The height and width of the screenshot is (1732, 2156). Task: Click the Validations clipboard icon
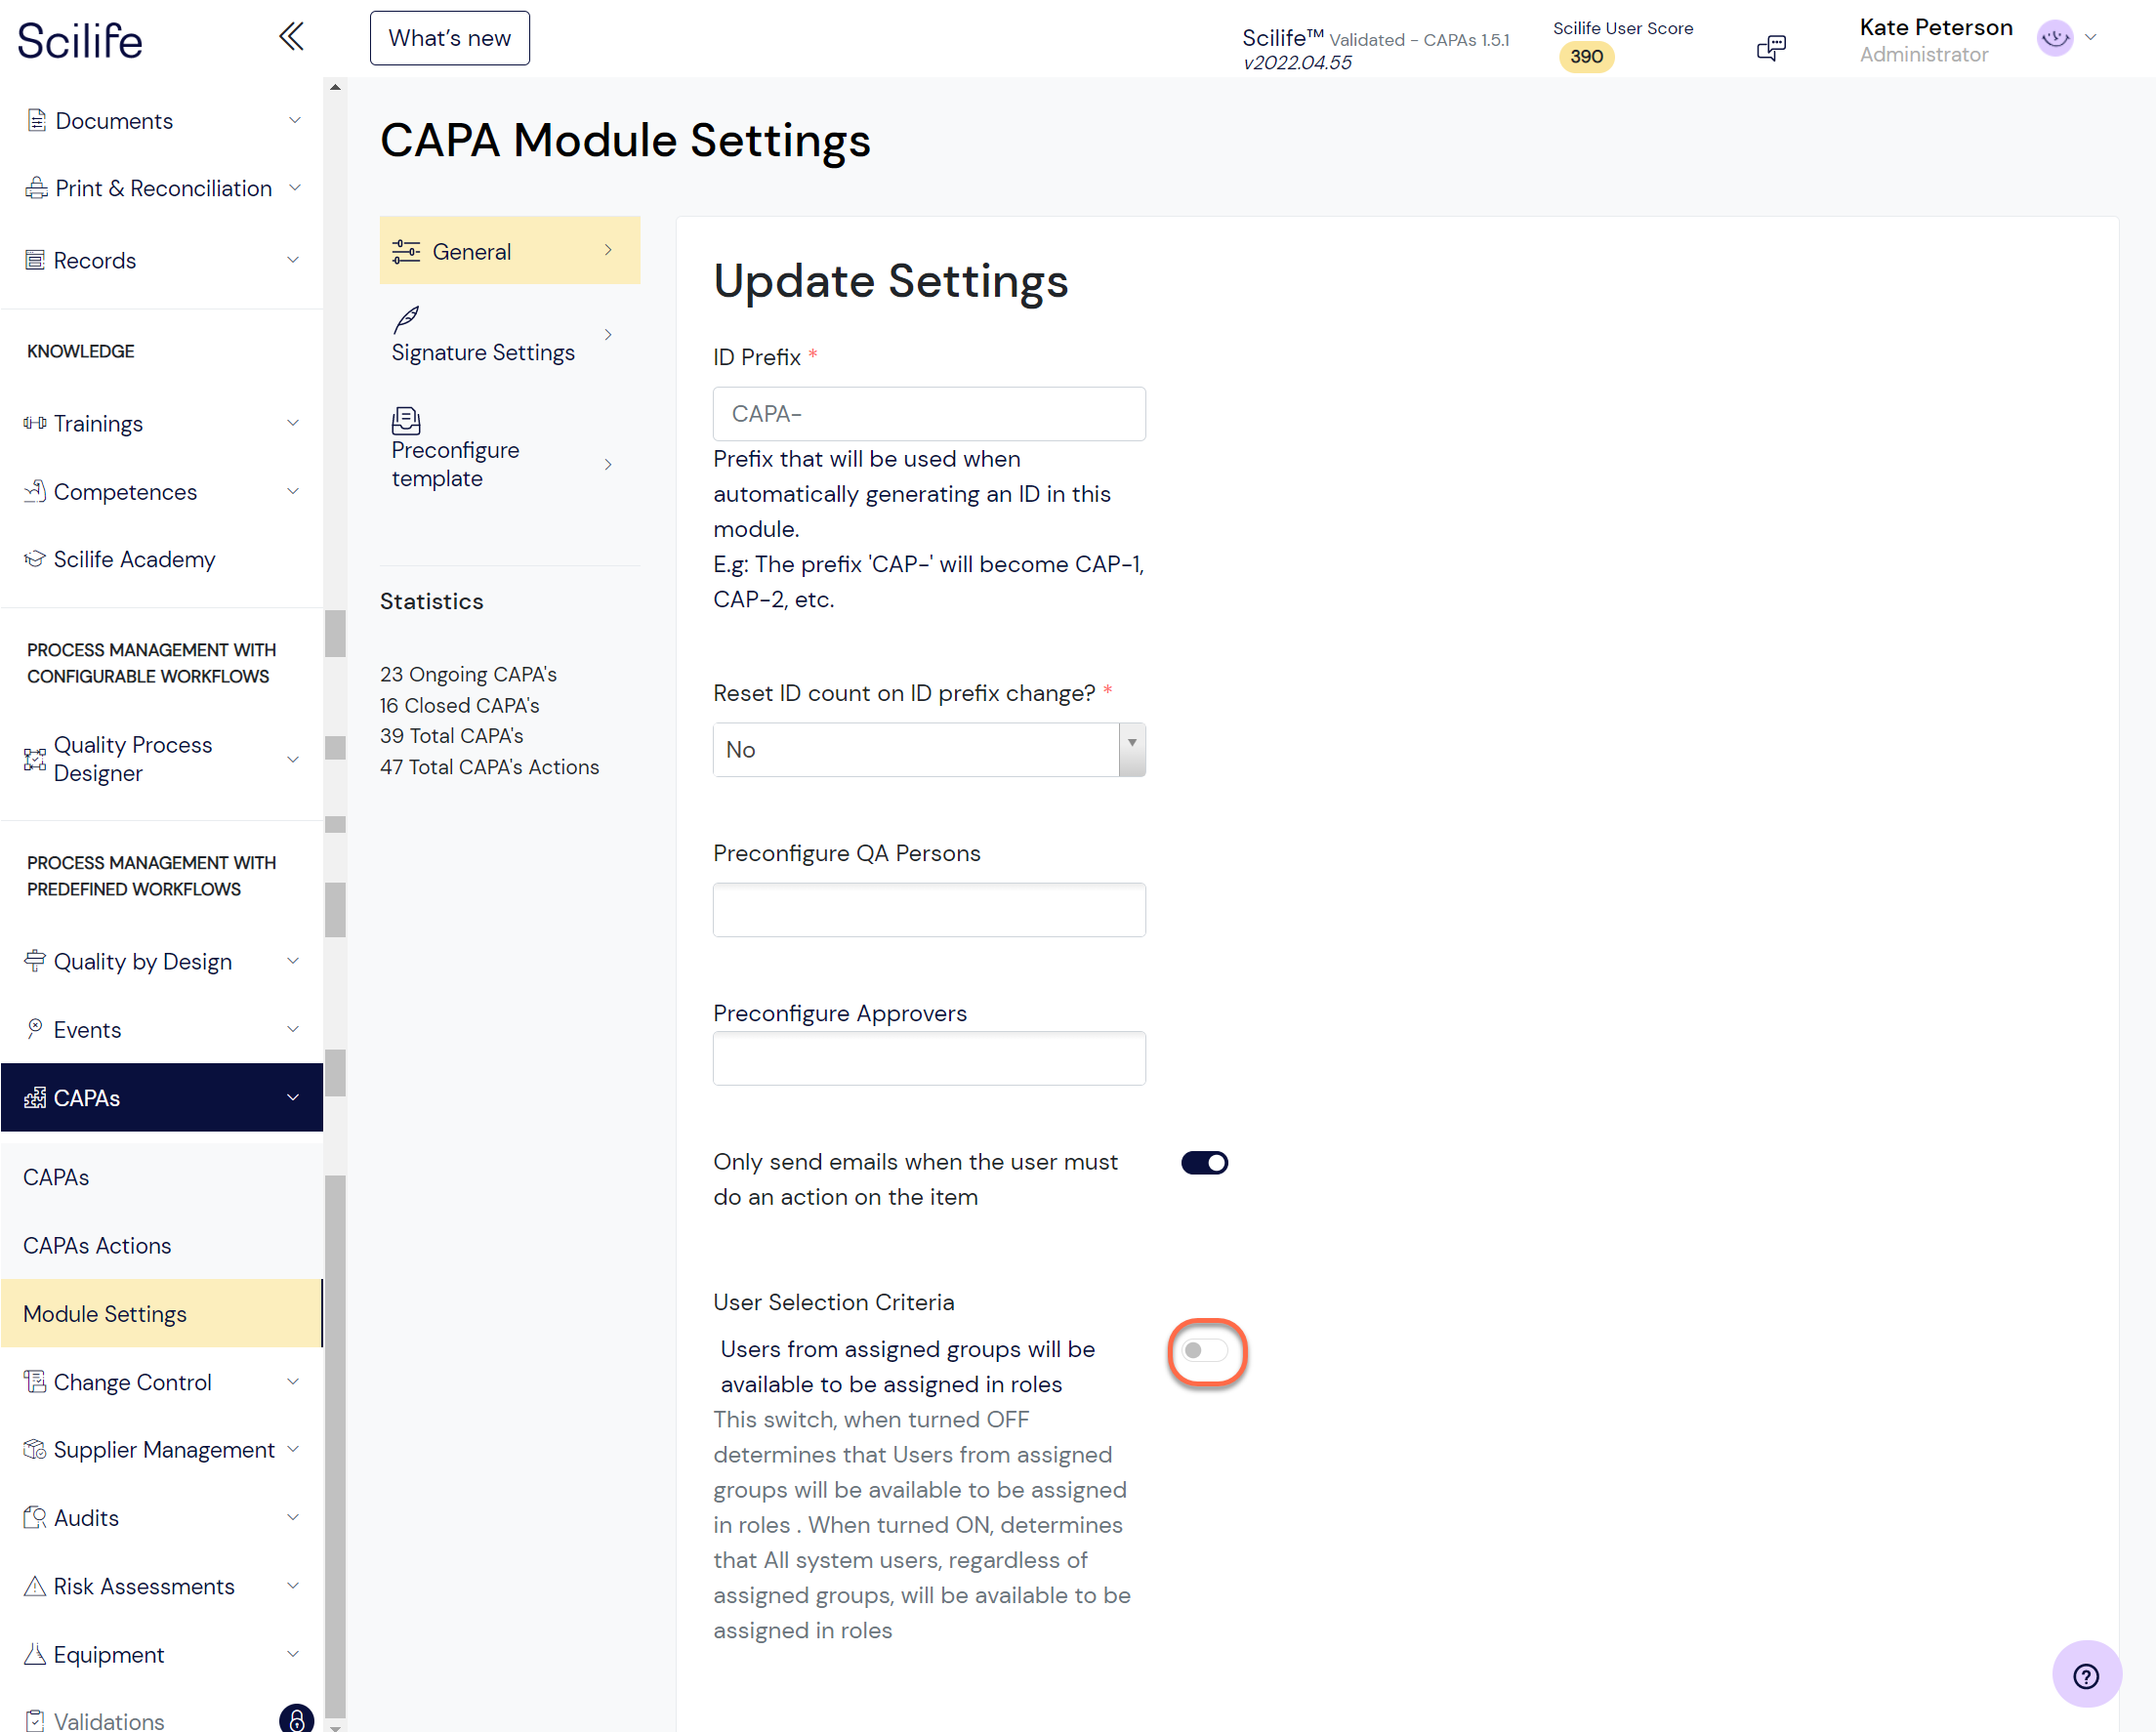[x=35, y=1721]
